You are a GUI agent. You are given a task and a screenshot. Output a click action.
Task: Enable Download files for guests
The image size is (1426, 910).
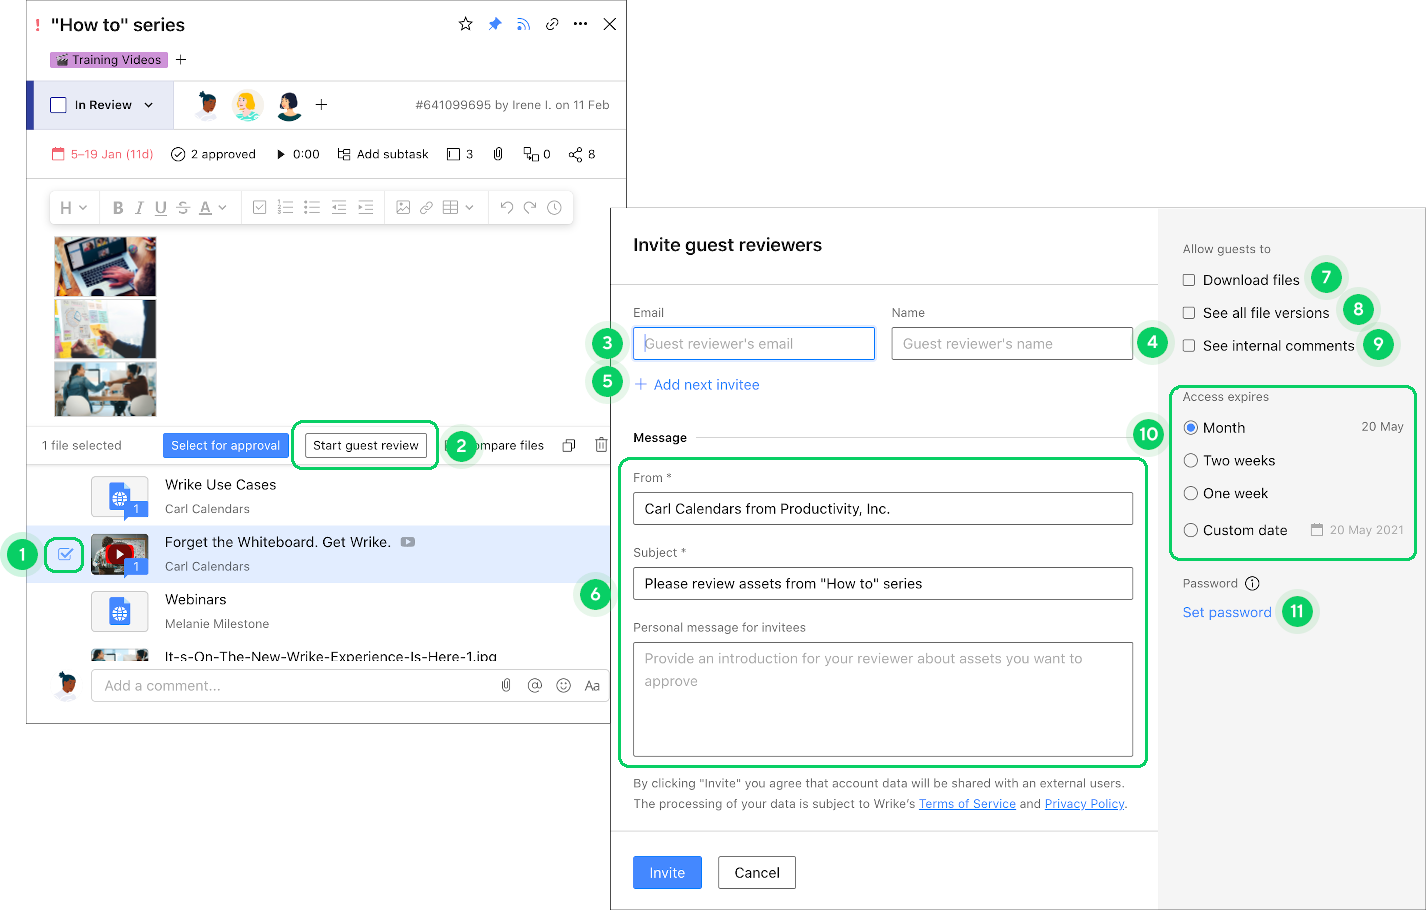(1189, 280)
